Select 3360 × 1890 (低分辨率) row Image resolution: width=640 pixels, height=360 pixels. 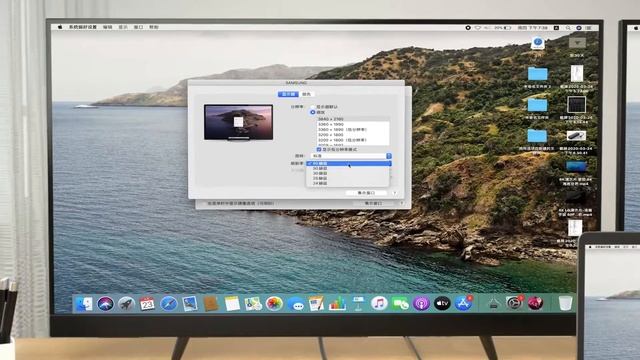pos(353,130)
